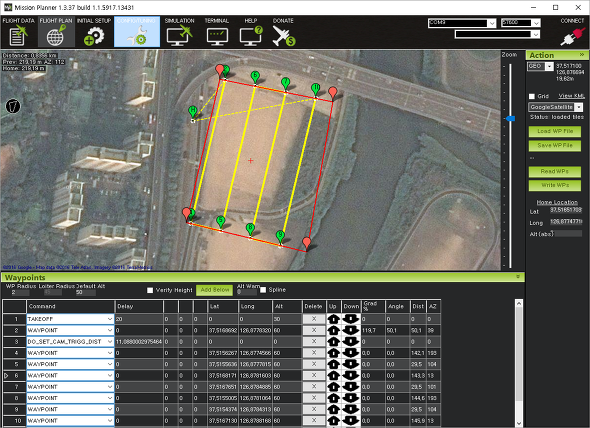Click Alt cell of TAKEOFF row
The image size is (590, 428).
(x=287, y=319)
